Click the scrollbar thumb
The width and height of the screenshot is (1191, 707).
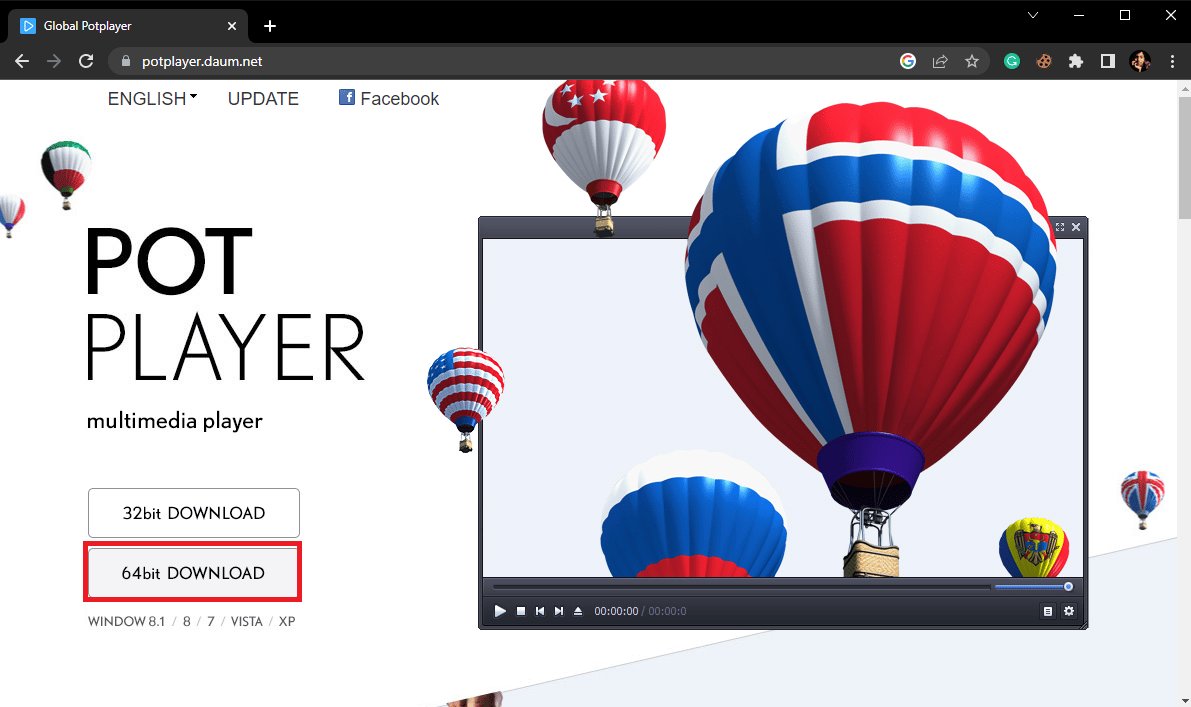[1184, 157]
